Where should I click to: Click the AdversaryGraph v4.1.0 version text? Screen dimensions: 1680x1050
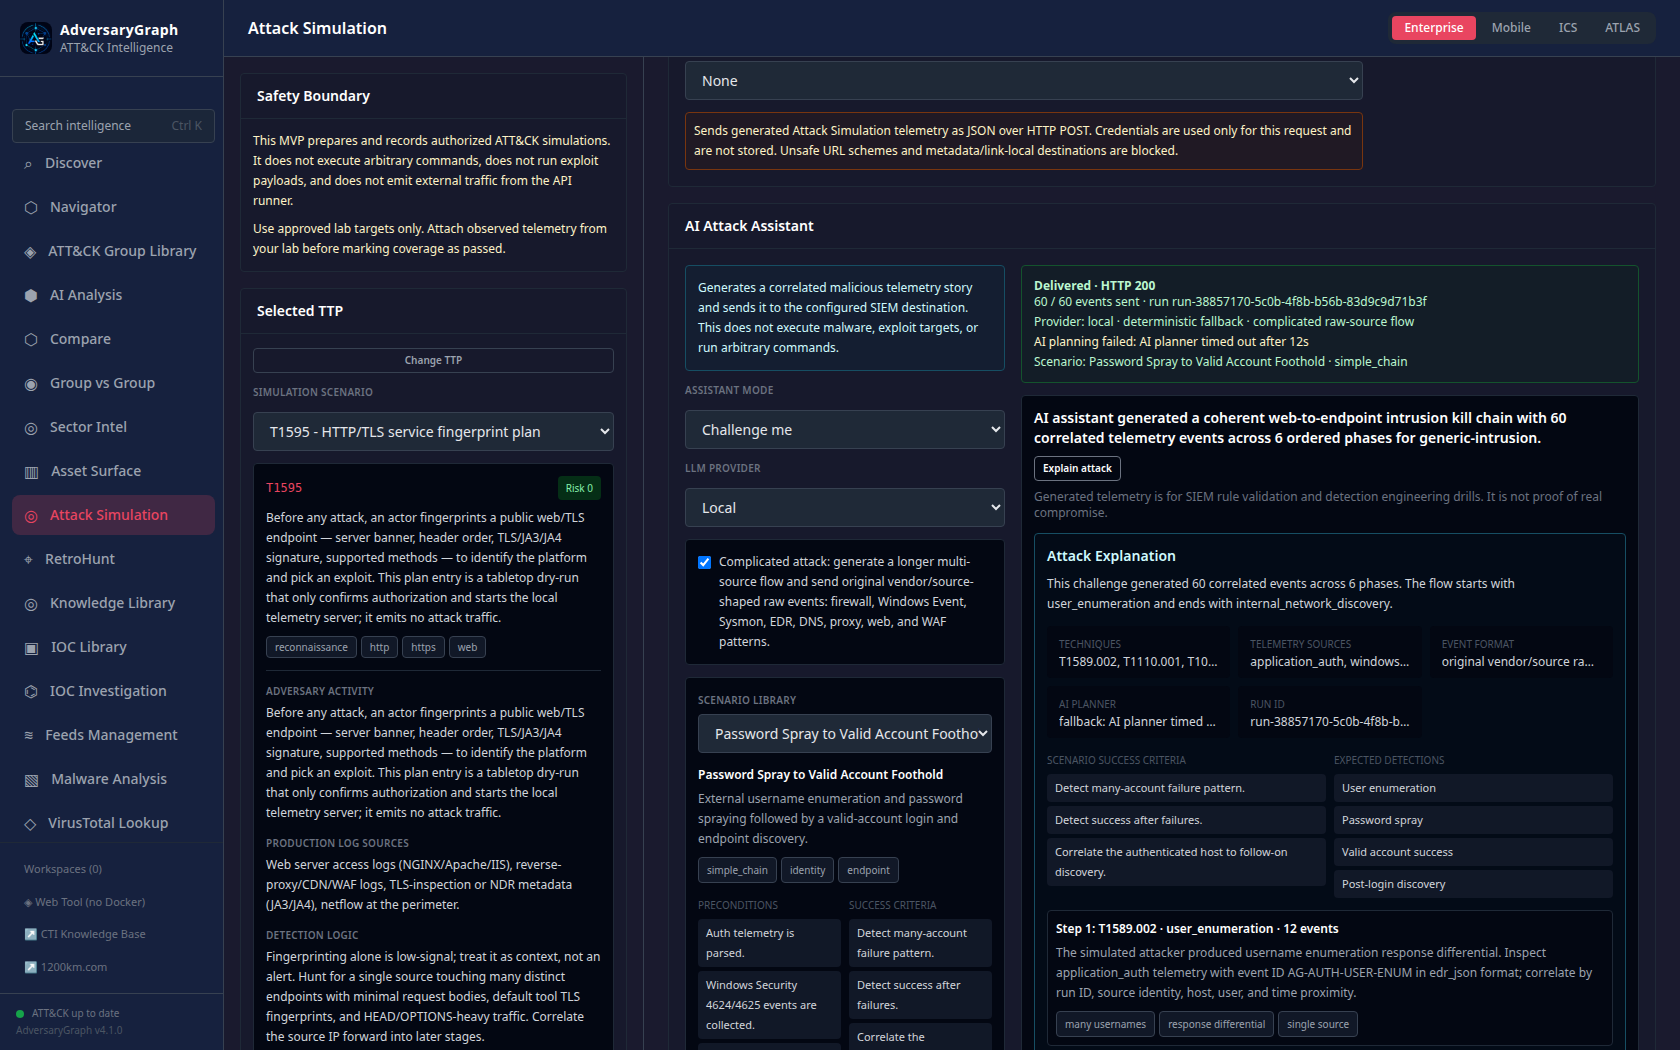[69, 1031]
